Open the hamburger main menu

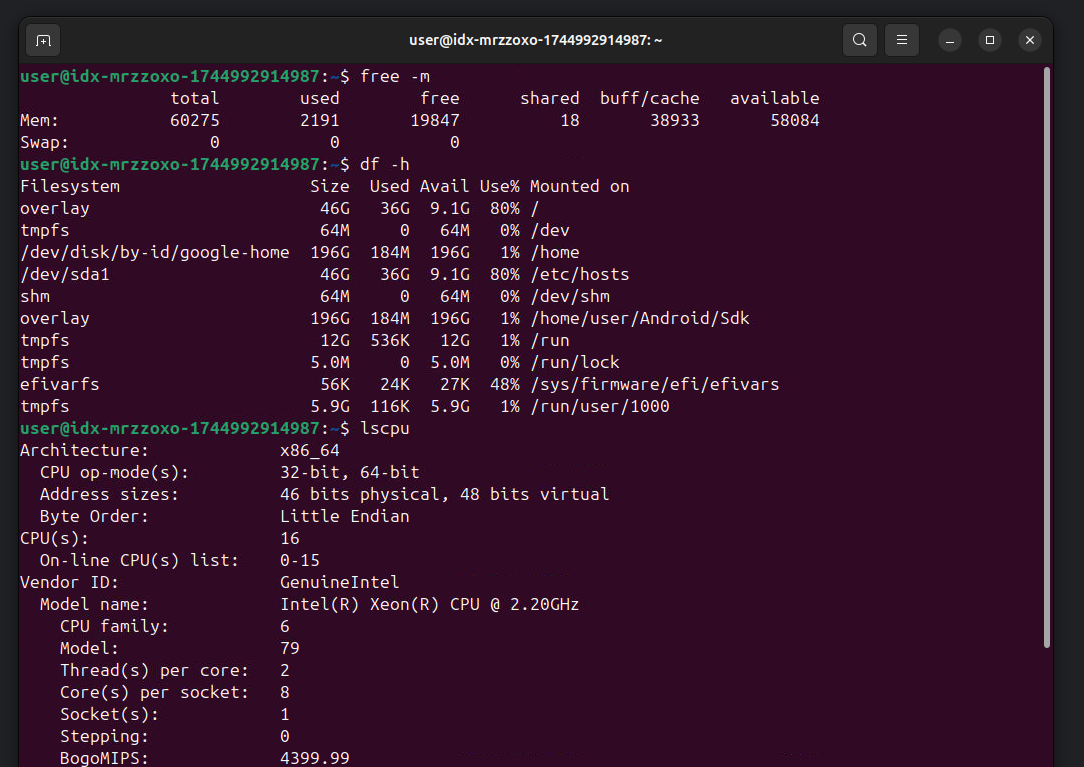coord(902,40)
